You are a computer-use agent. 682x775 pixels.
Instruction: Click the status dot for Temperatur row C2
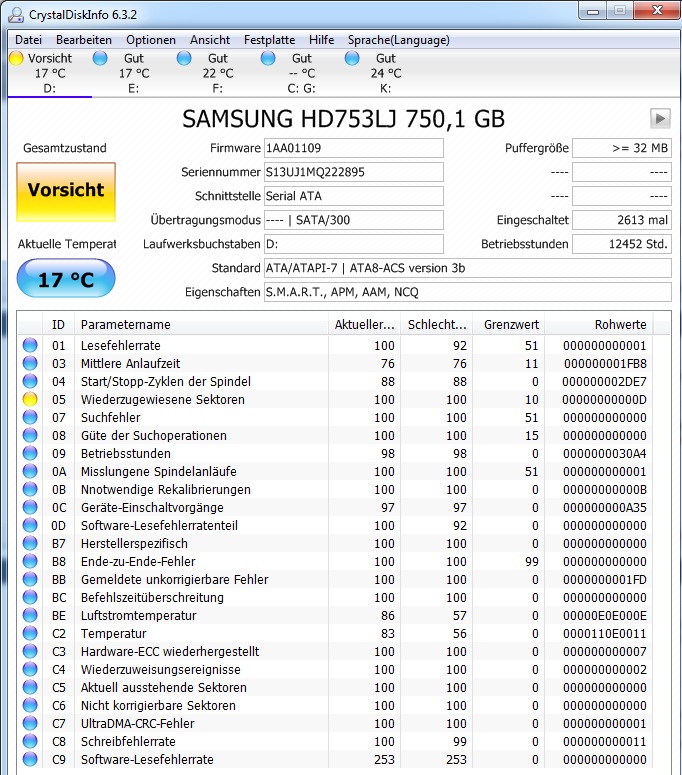30,633
